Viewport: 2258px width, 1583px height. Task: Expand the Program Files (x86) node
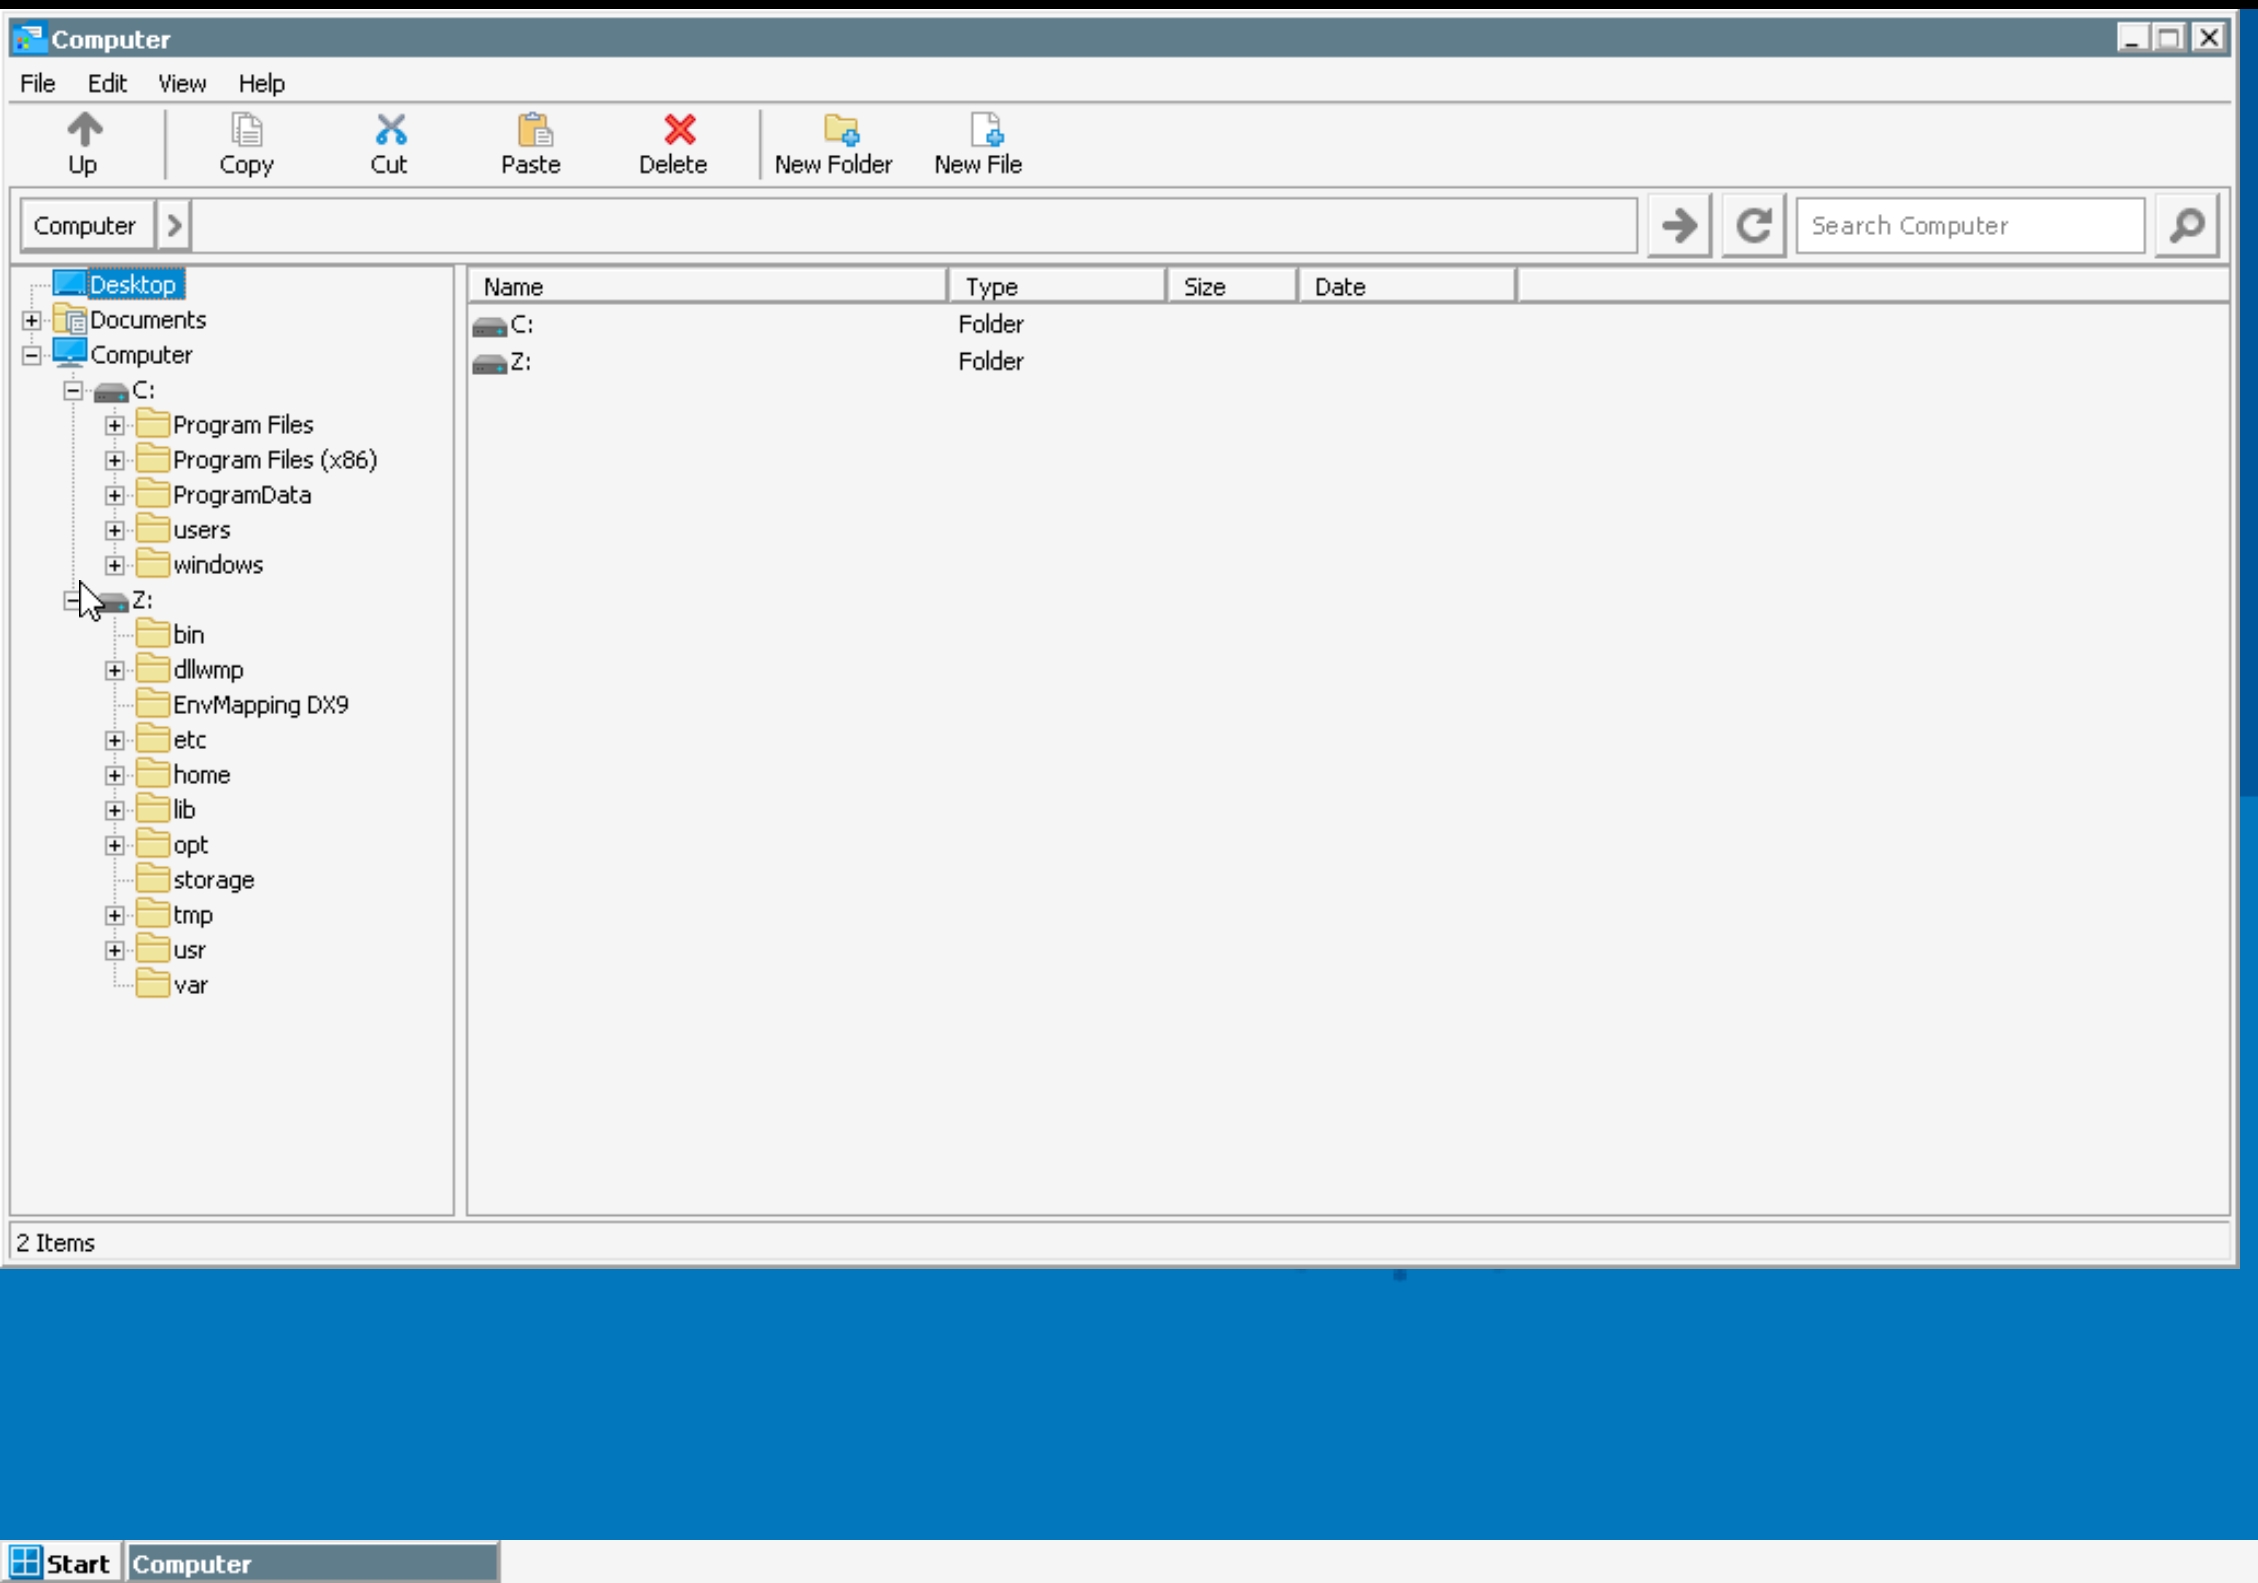[x=115, y=460]
